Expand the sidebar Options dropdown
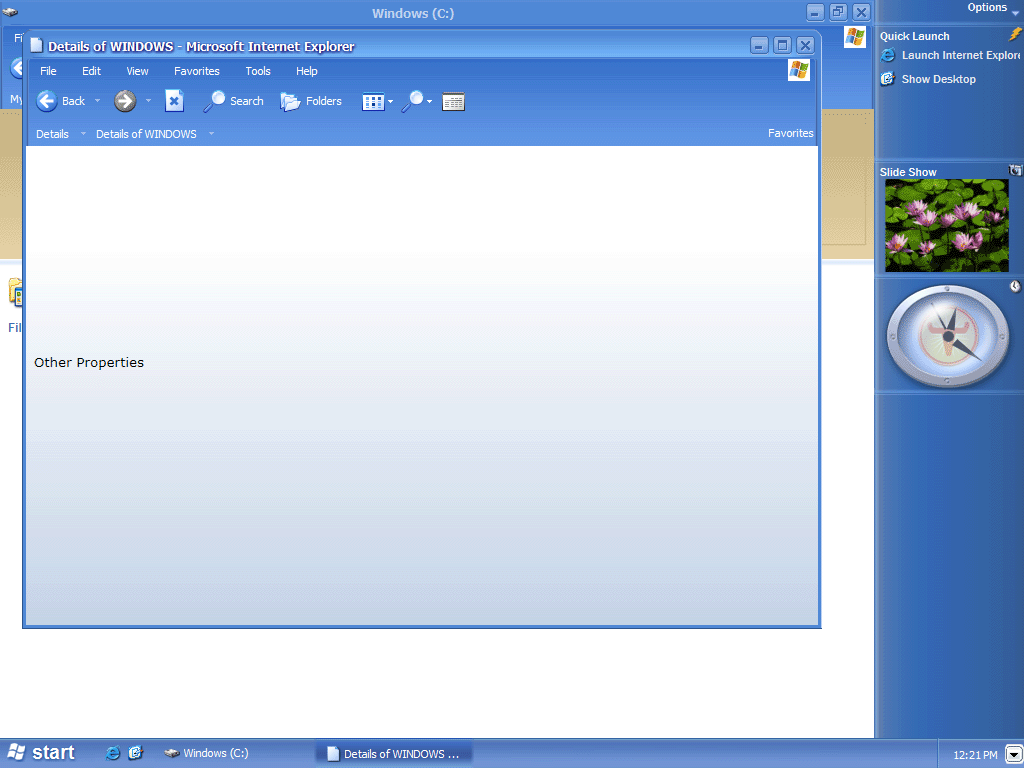The width and height of the screenshot is (1024, 768). click(1015, 13)
